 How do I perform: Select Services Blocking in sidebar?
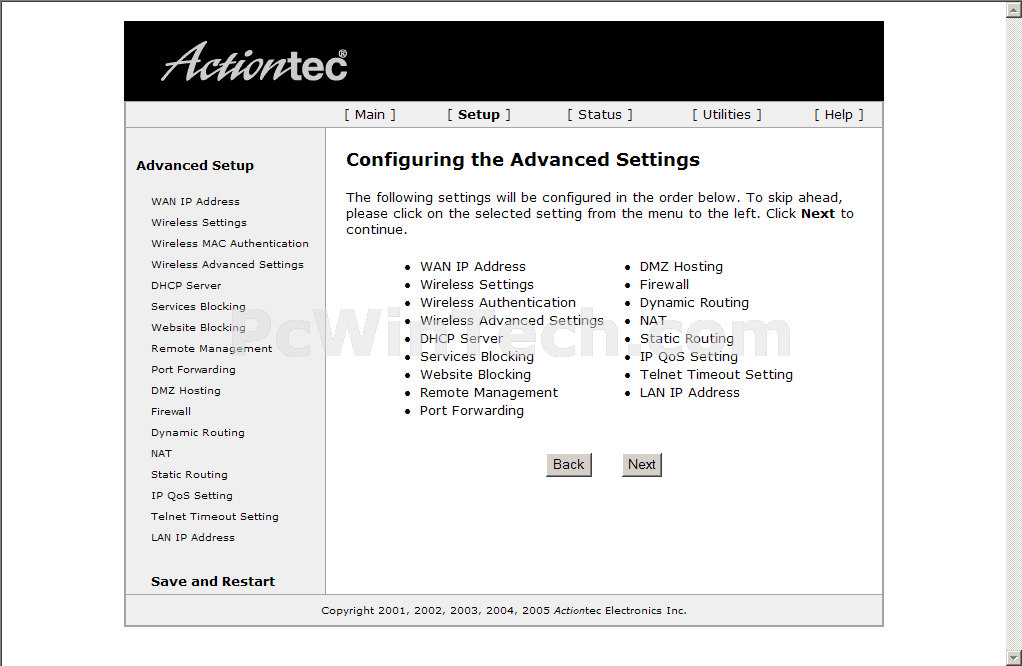[198, 306]
